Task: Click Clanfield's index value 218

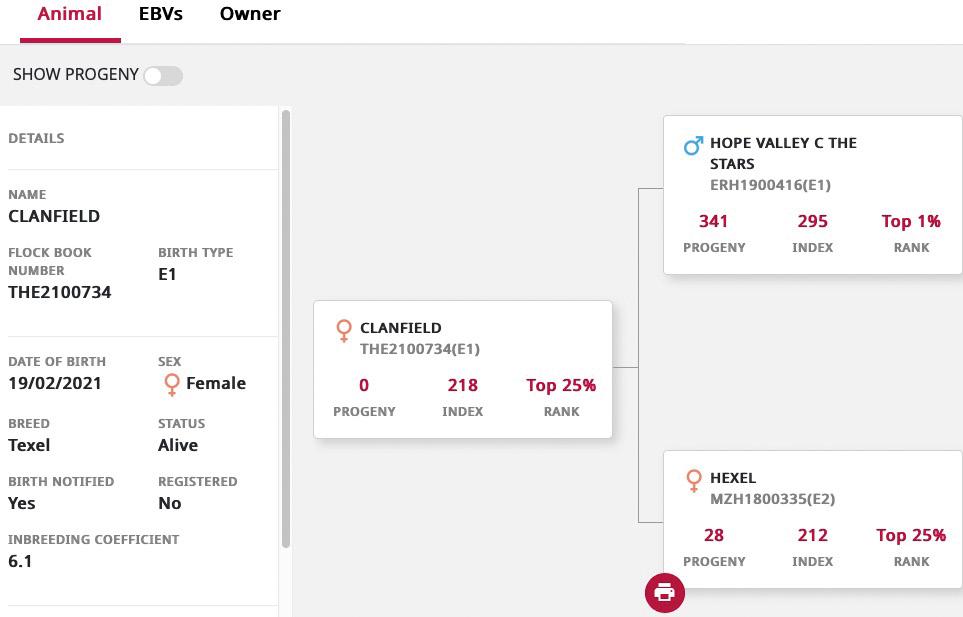Action: click(462, 385)
